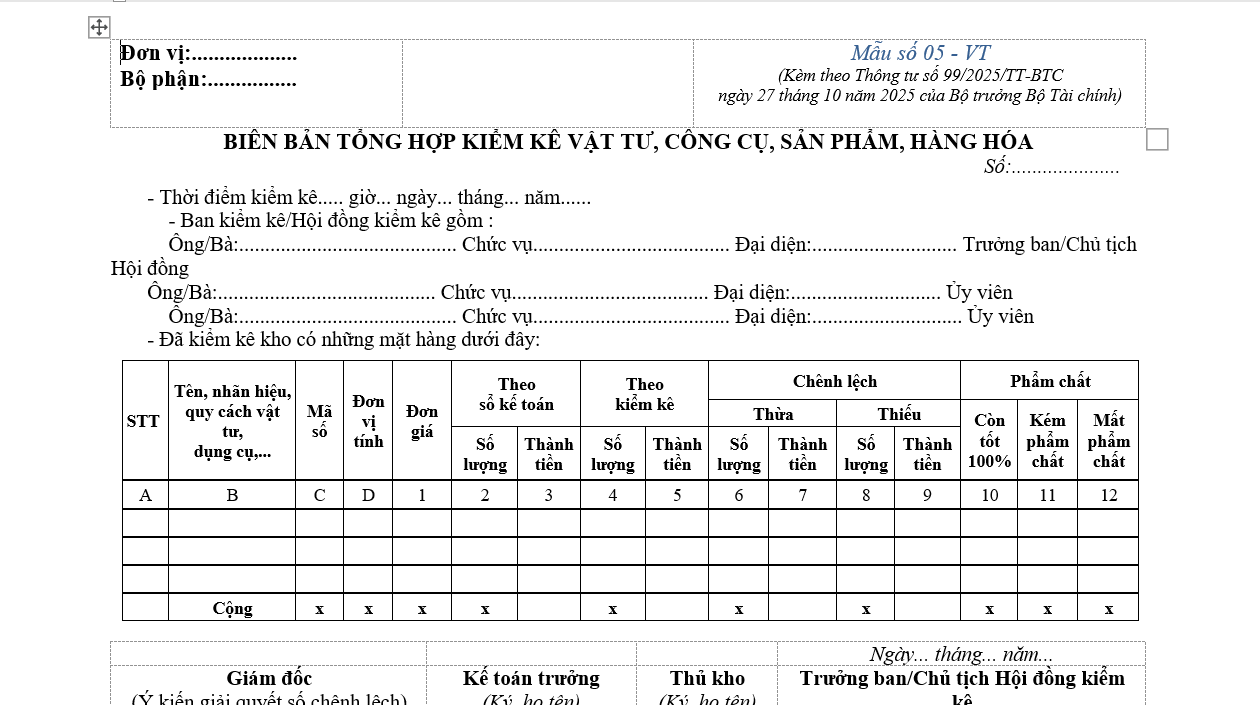Viewport: 1260px width, 705px height.
Task: Click the Kế toán trưởng signature cell
Action: pos(529,679)
